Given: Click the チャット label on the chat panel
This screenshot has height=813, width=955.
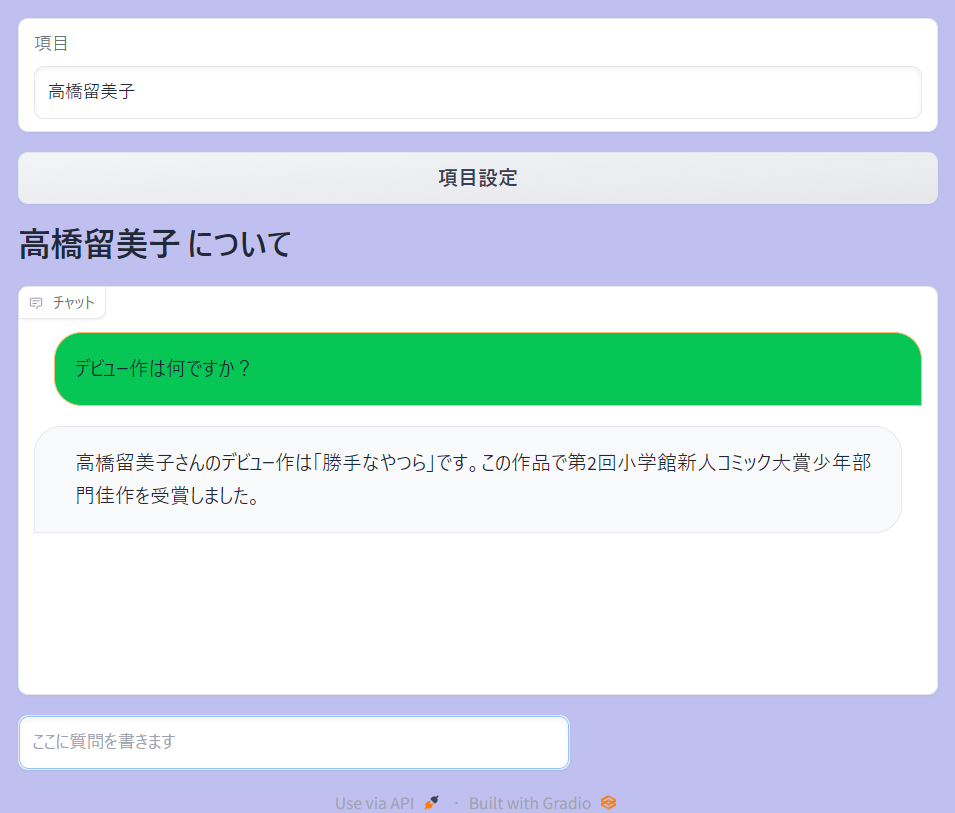Looking at the screenshot, I should coord(74,303).
